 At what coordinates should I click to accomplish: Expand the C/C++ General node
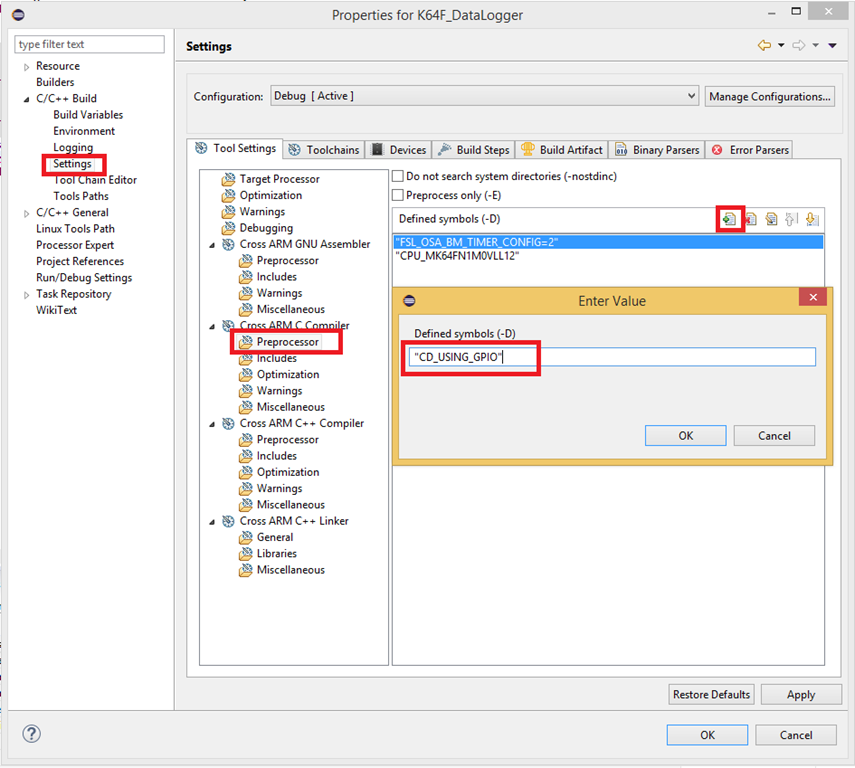(x=27, y=213)
